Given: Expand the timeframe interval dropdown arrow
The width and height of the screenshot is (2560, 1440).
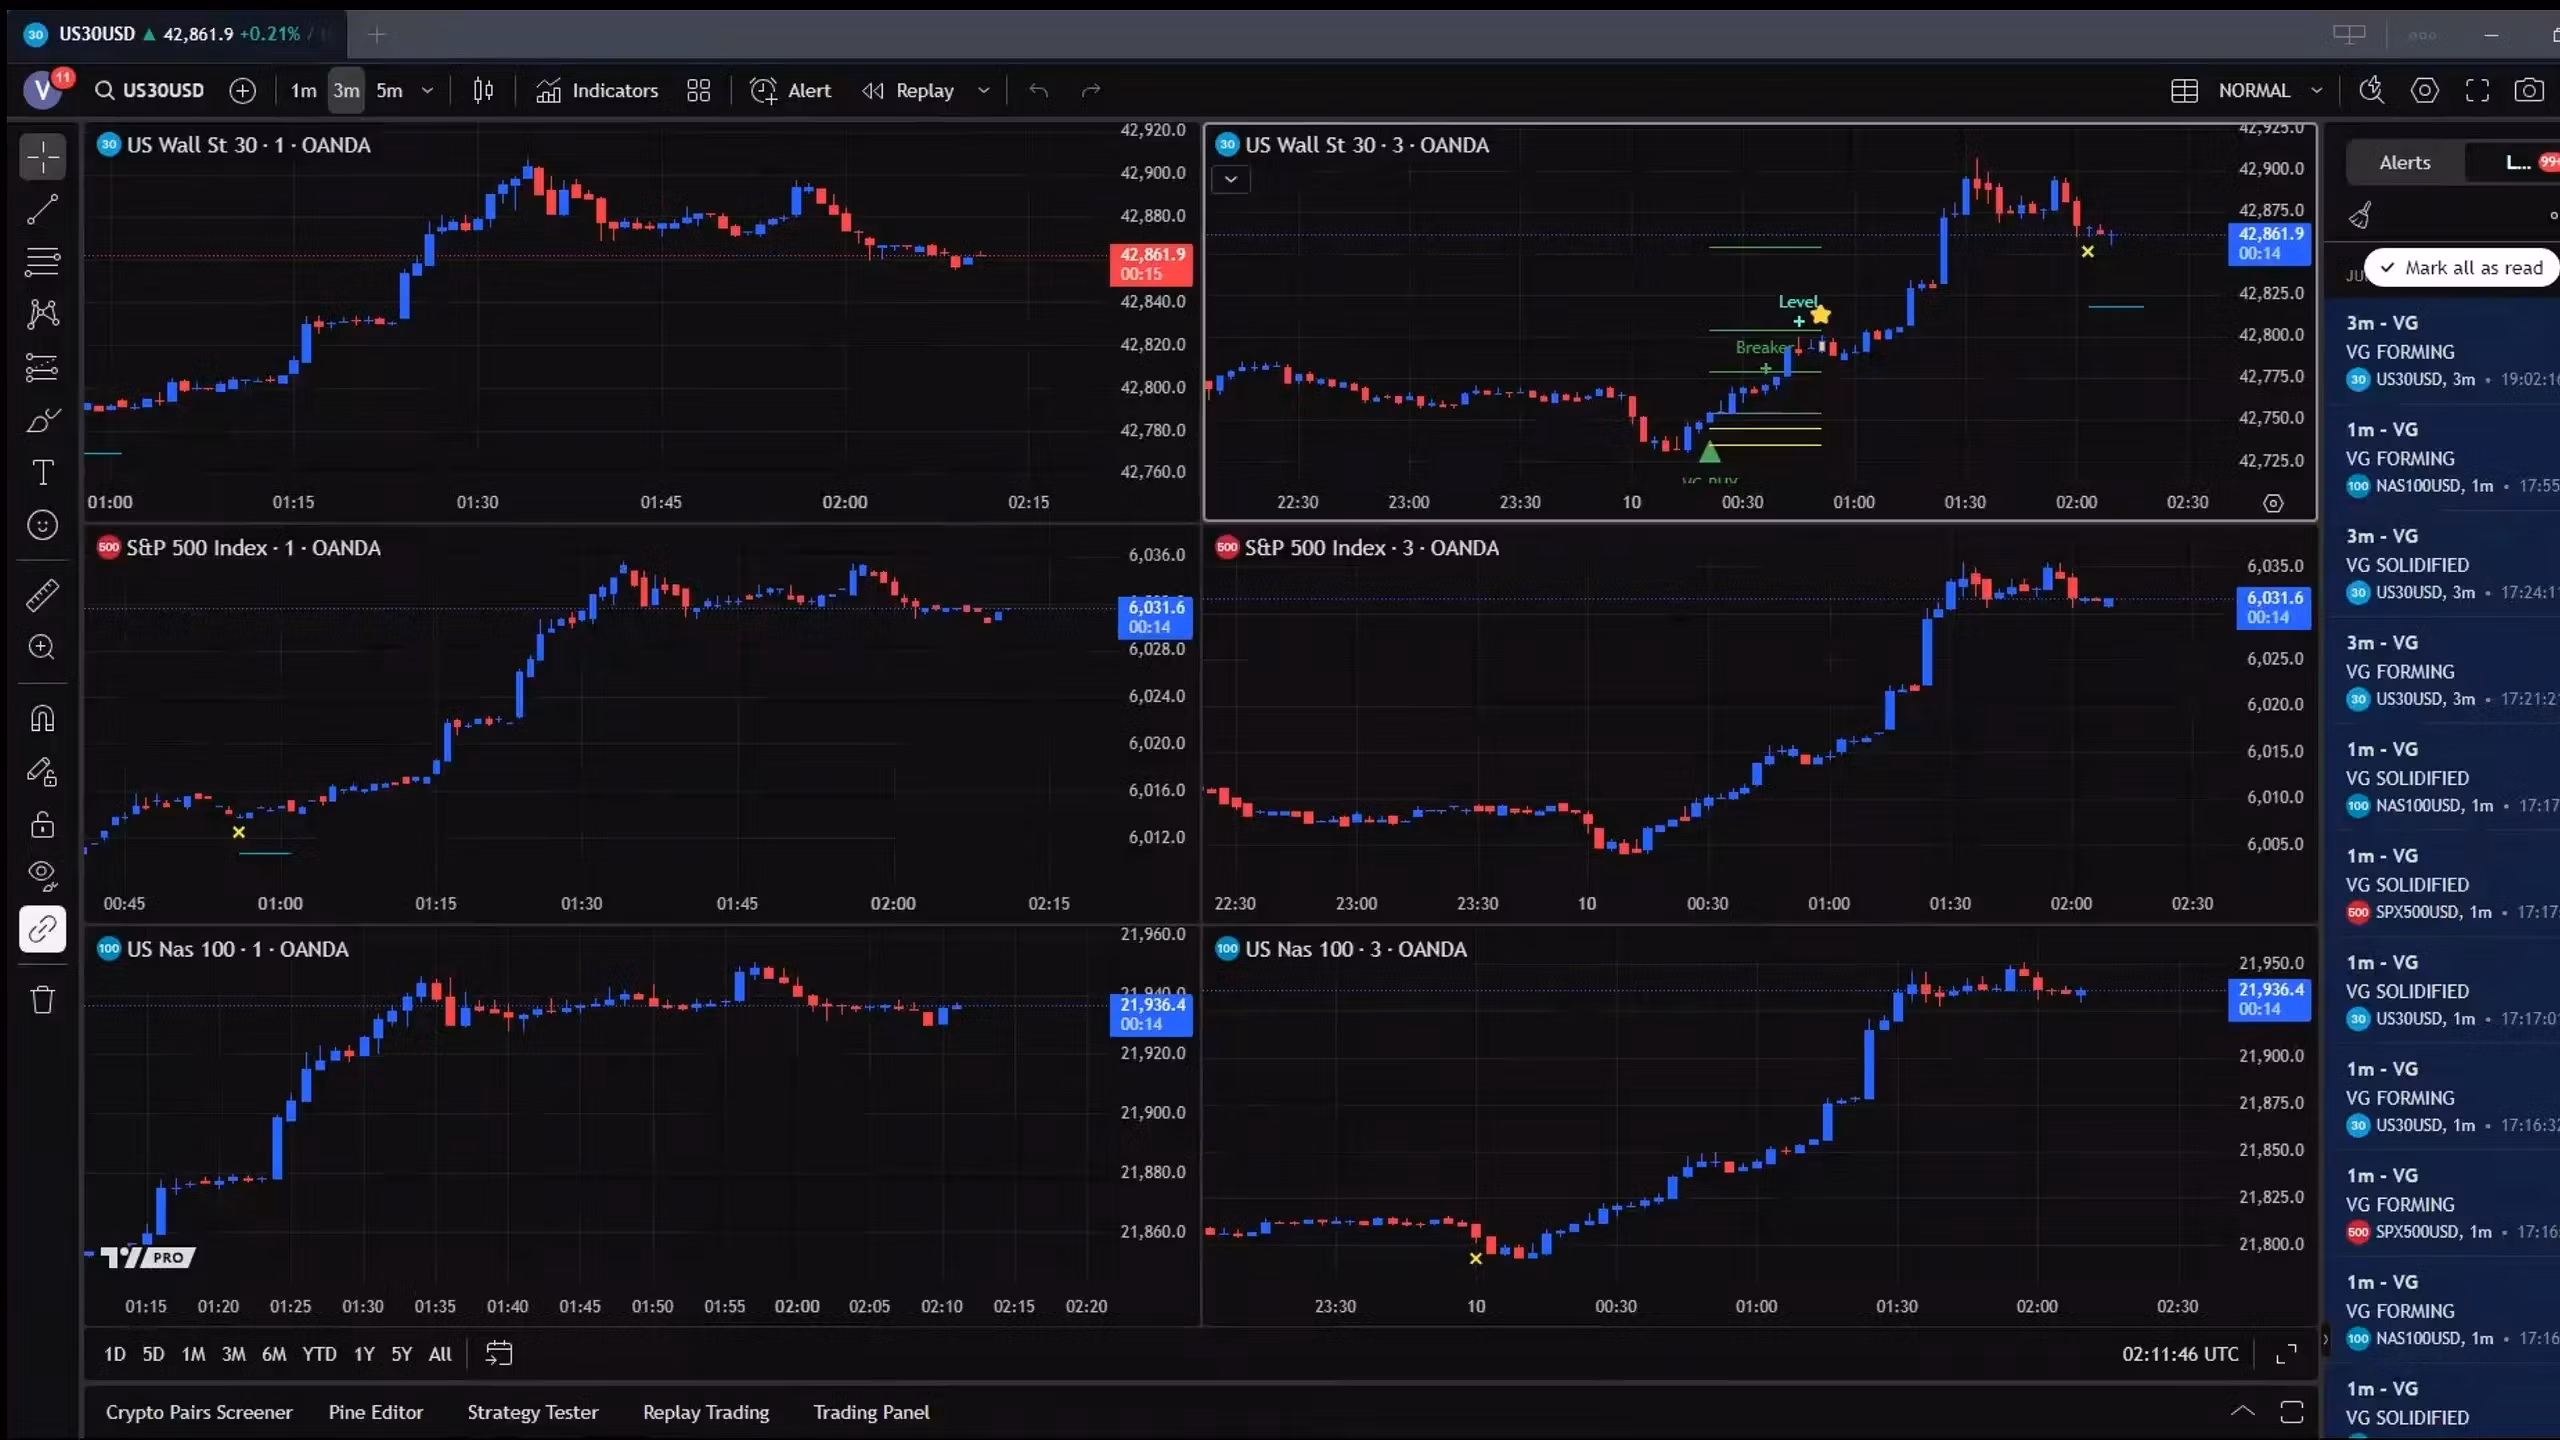Looking at the screenshot, I should point(428,91).
